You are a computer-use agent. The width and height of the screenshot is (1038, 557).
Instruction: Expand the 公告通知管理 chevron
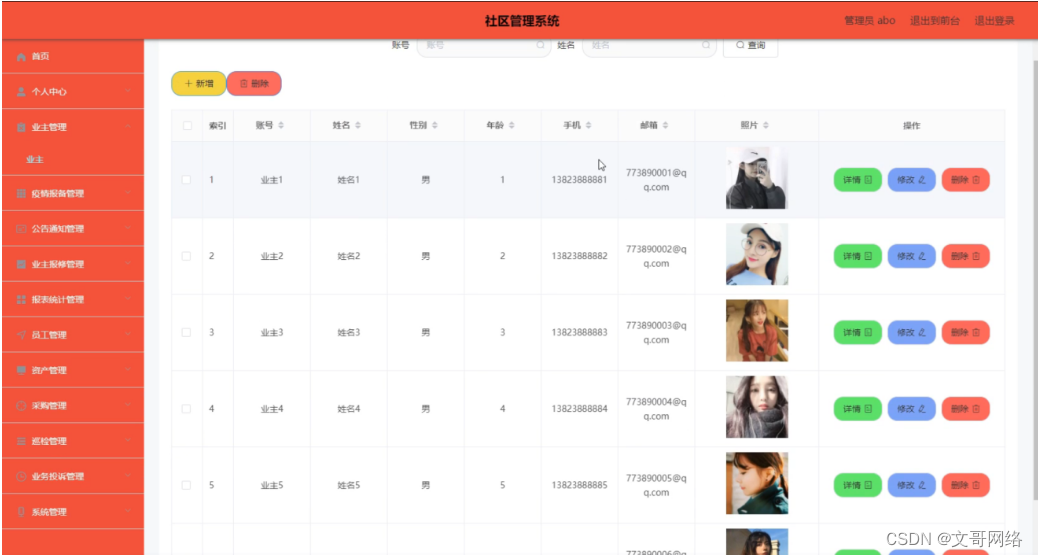[x=128, y=228]
